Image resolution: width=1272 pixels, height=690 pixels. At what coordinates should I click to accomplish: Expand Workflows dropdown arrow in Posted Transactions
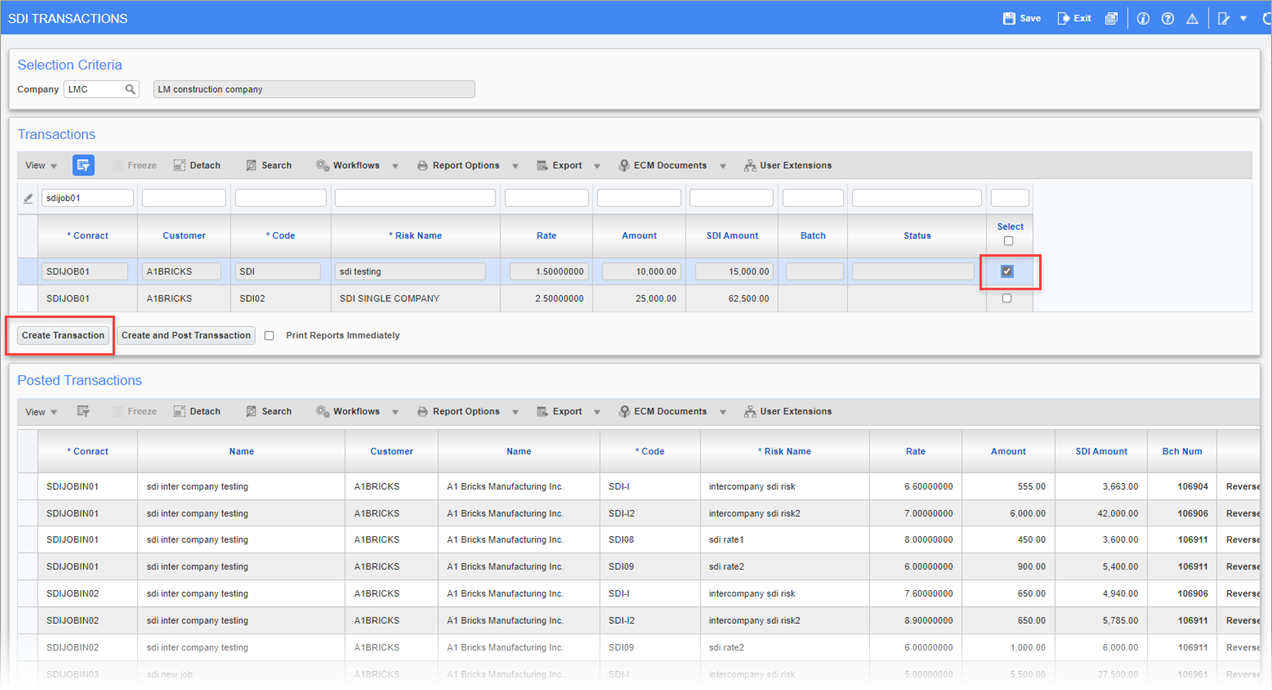coord(395,412)
